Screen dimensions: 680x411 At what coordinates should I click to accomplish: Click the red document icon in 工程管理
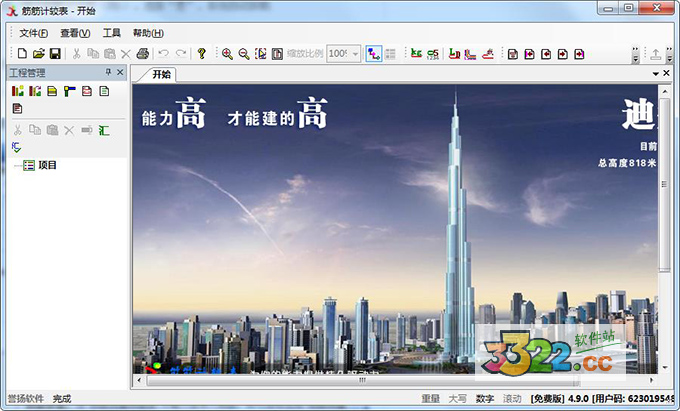coord(87,91)
